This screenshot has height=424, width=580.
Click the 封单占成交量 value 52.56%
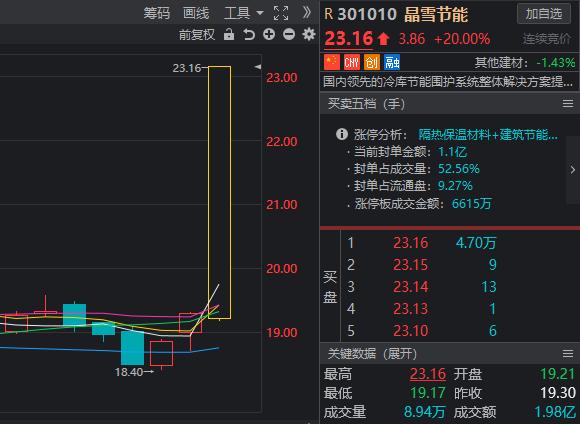click(x=459, y=169)
